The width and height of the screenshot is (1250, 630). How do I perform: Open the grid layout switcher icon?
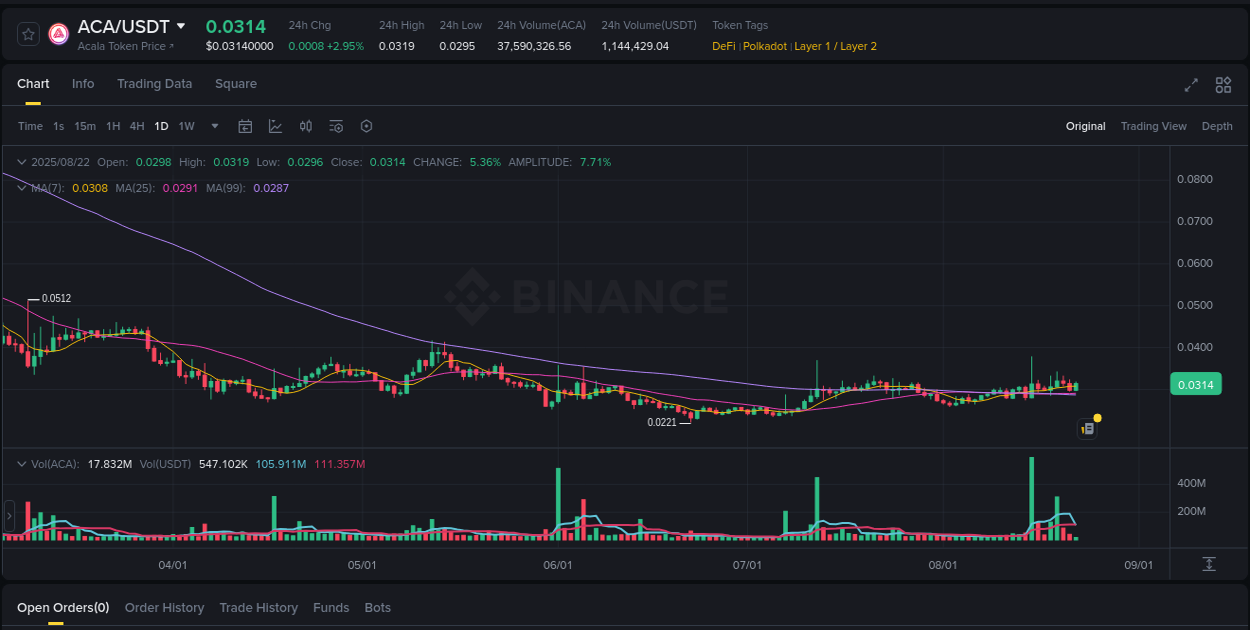(1223, 86)
